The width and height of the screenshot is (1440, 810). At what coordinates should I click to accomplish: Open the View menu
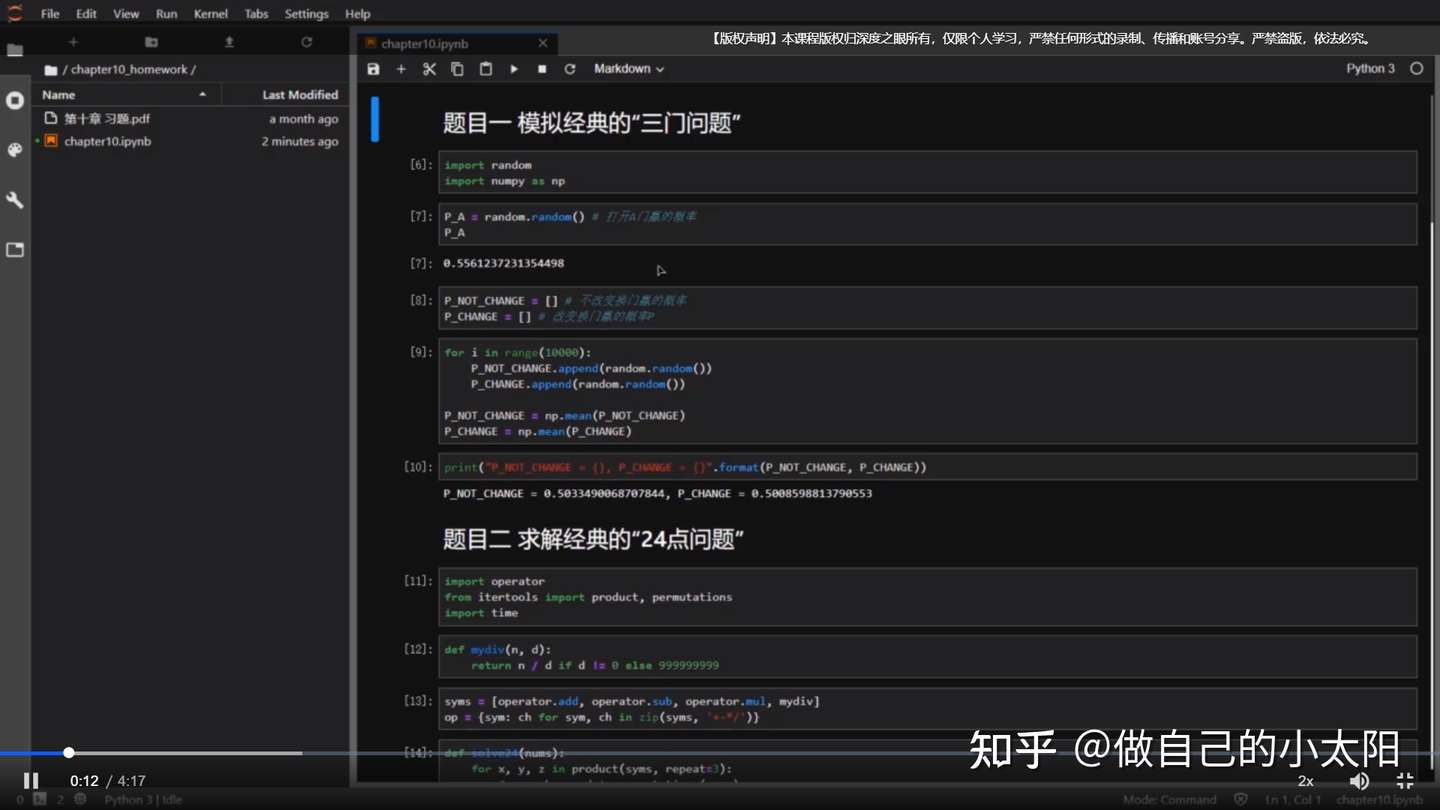(126, 14)
